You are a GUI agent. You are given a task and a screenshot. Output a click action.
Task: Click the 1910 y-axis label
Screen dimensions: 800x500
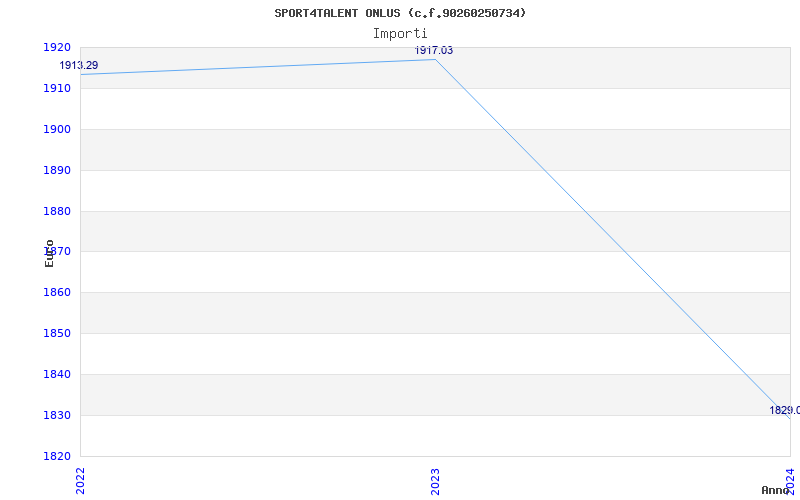(57, 88)
